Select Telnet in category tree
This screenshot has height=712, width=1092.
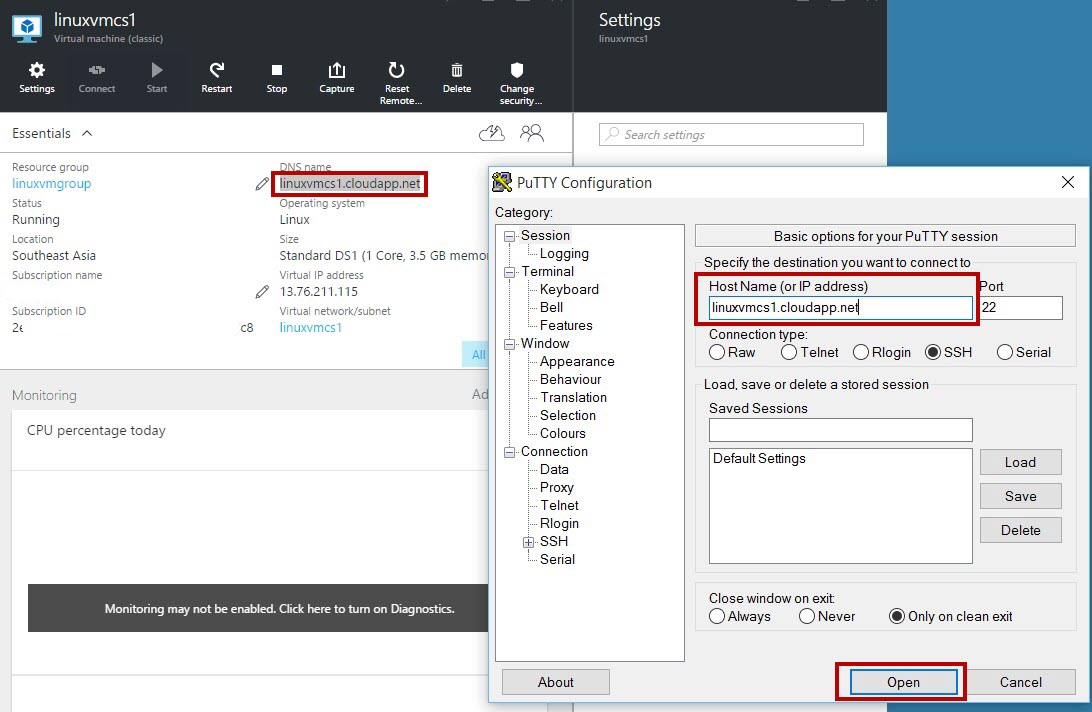(559, 505)
